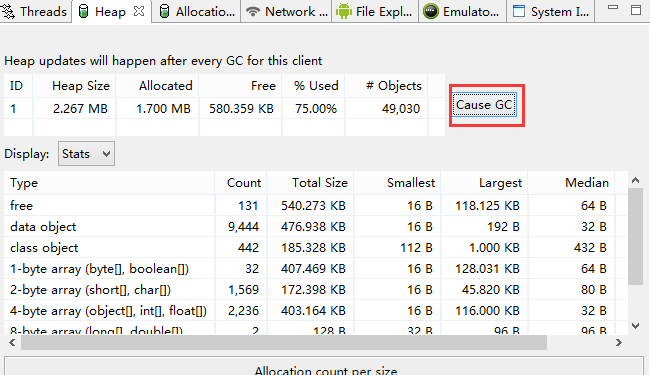Minimize the view panel
This screenshot has width=650, height=375.
613,7
